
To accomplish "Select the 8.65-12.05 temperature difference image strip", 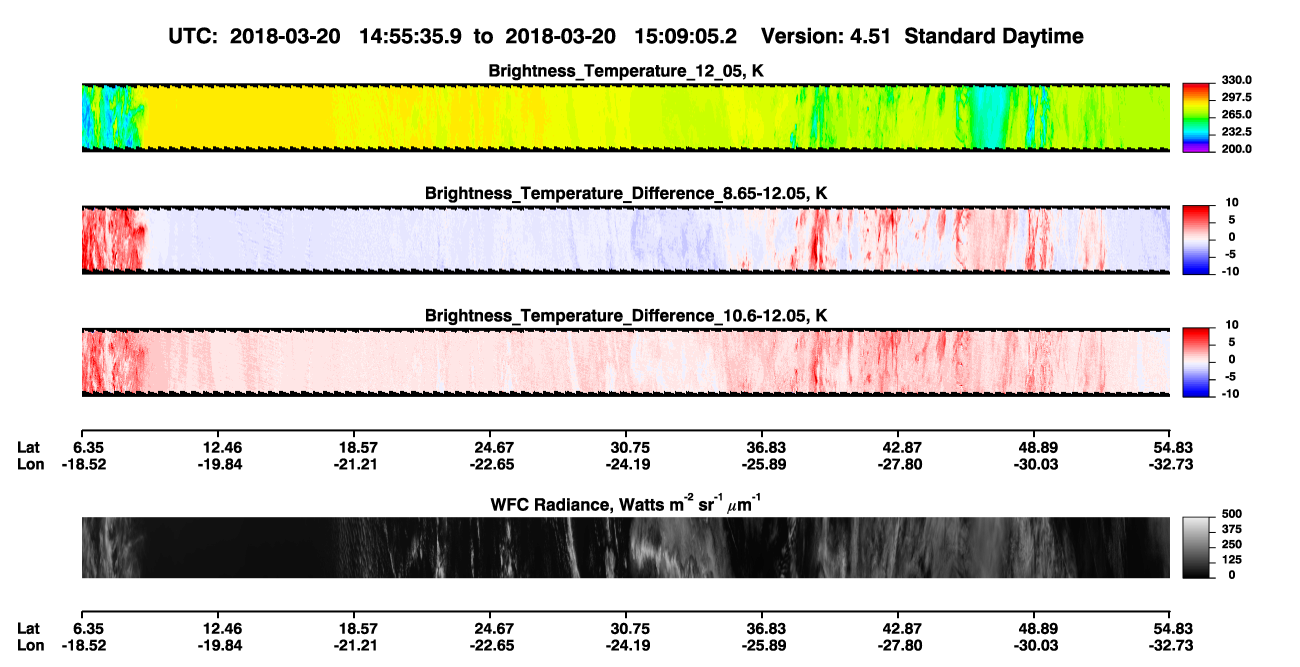I will [x=625, y=239].
